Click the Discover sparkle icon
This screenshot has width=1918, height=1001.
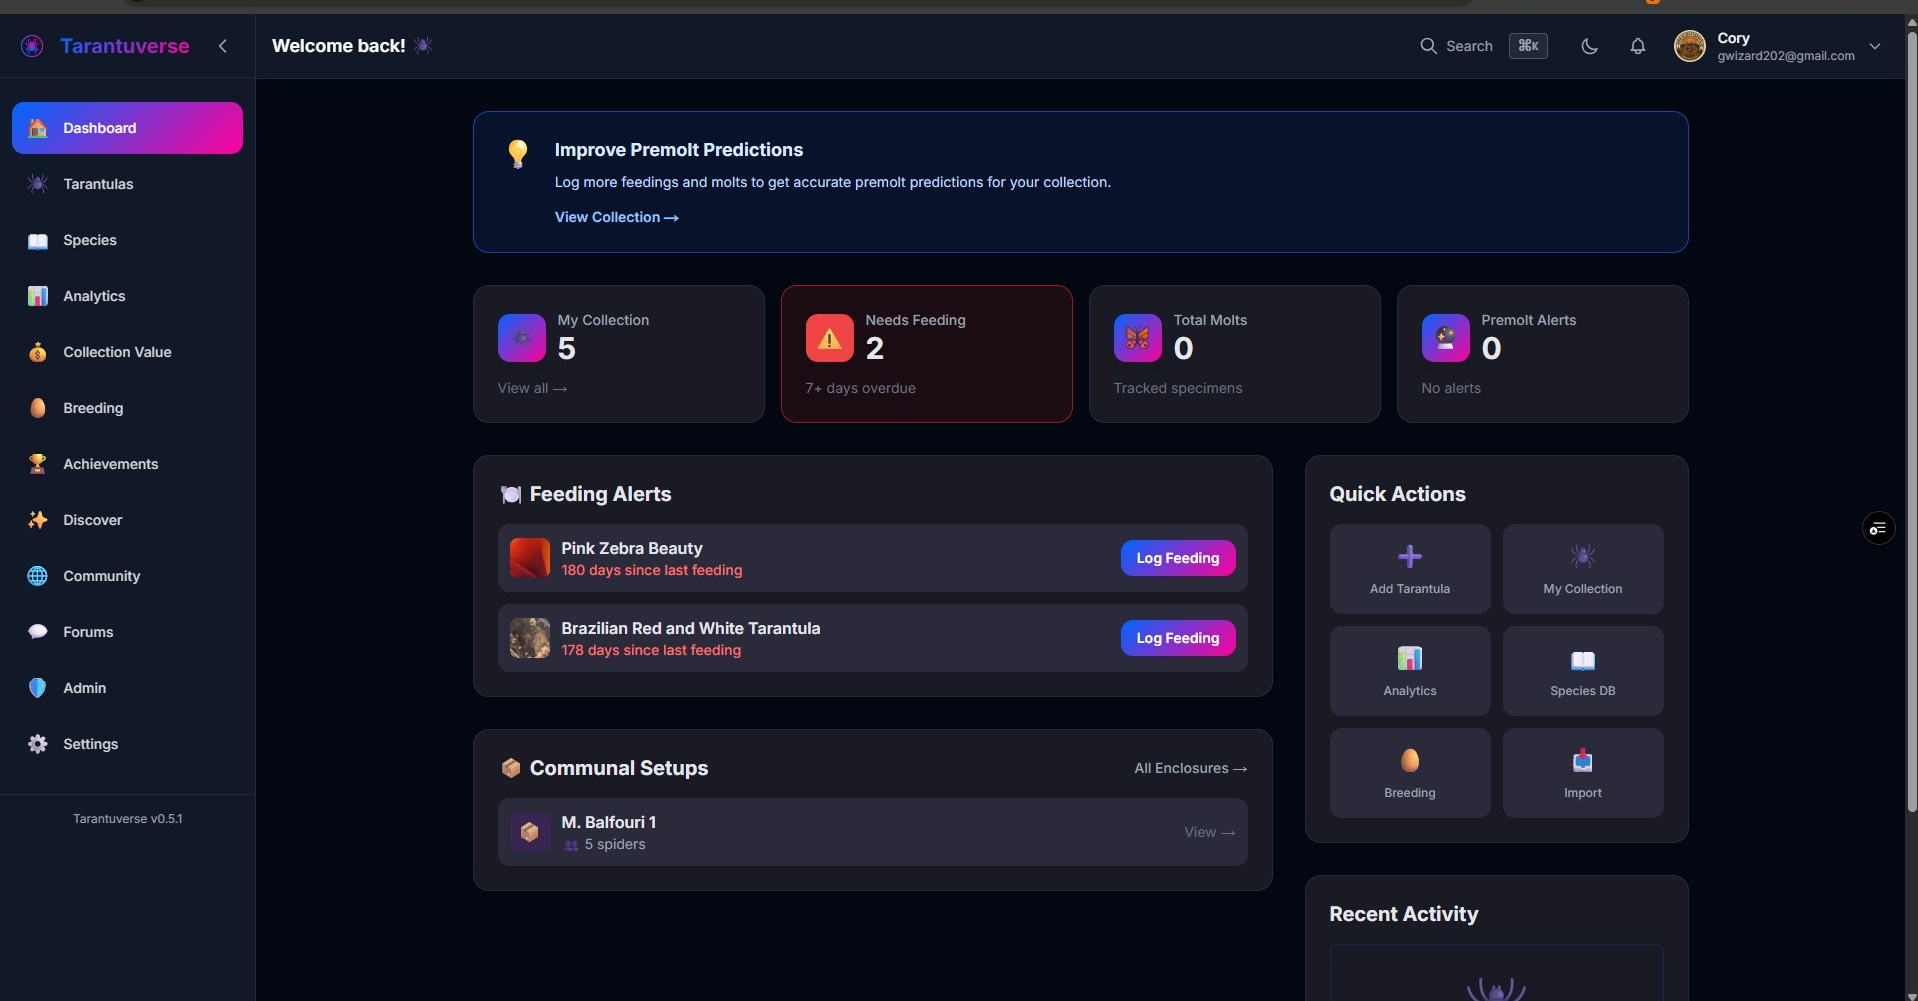click(38, 520)
